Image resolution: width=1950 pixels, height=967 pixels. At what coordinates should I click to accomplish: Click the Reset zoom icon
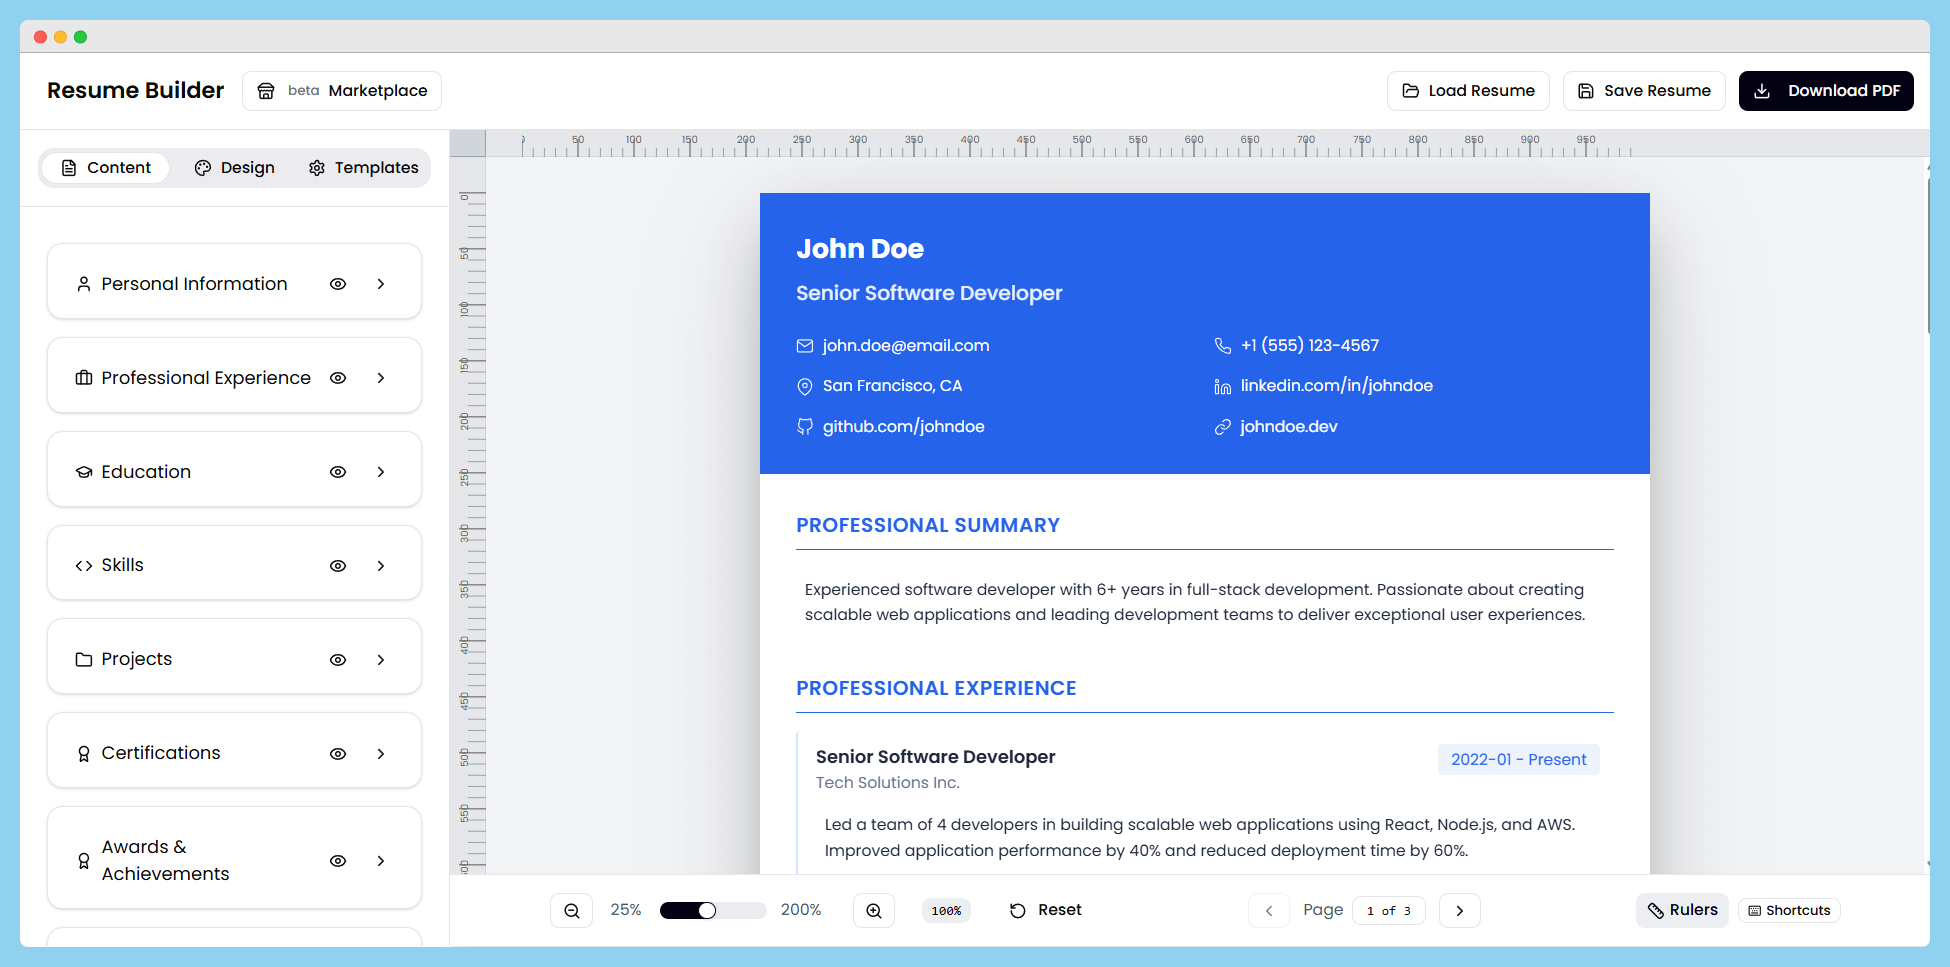coord(1017,910)
